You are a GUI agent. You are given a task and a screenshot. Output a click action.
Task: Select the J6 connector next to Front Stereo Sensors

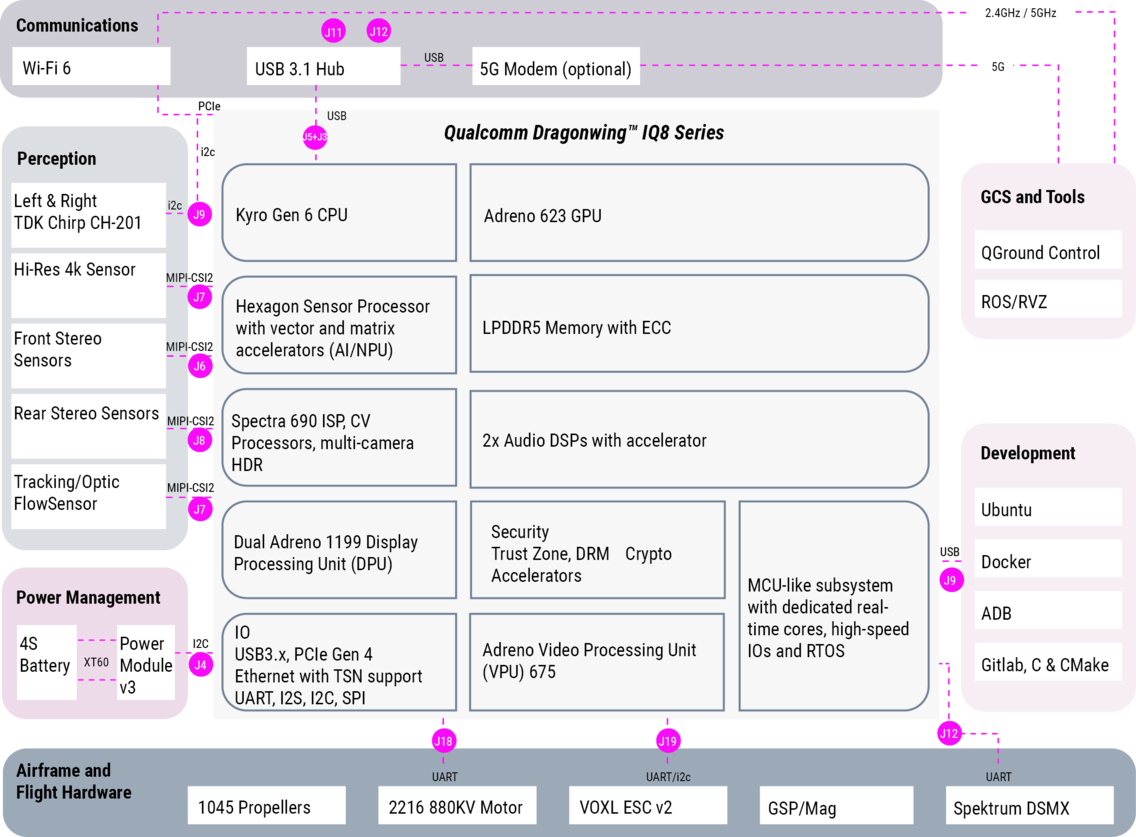click(x=200, y=366)
